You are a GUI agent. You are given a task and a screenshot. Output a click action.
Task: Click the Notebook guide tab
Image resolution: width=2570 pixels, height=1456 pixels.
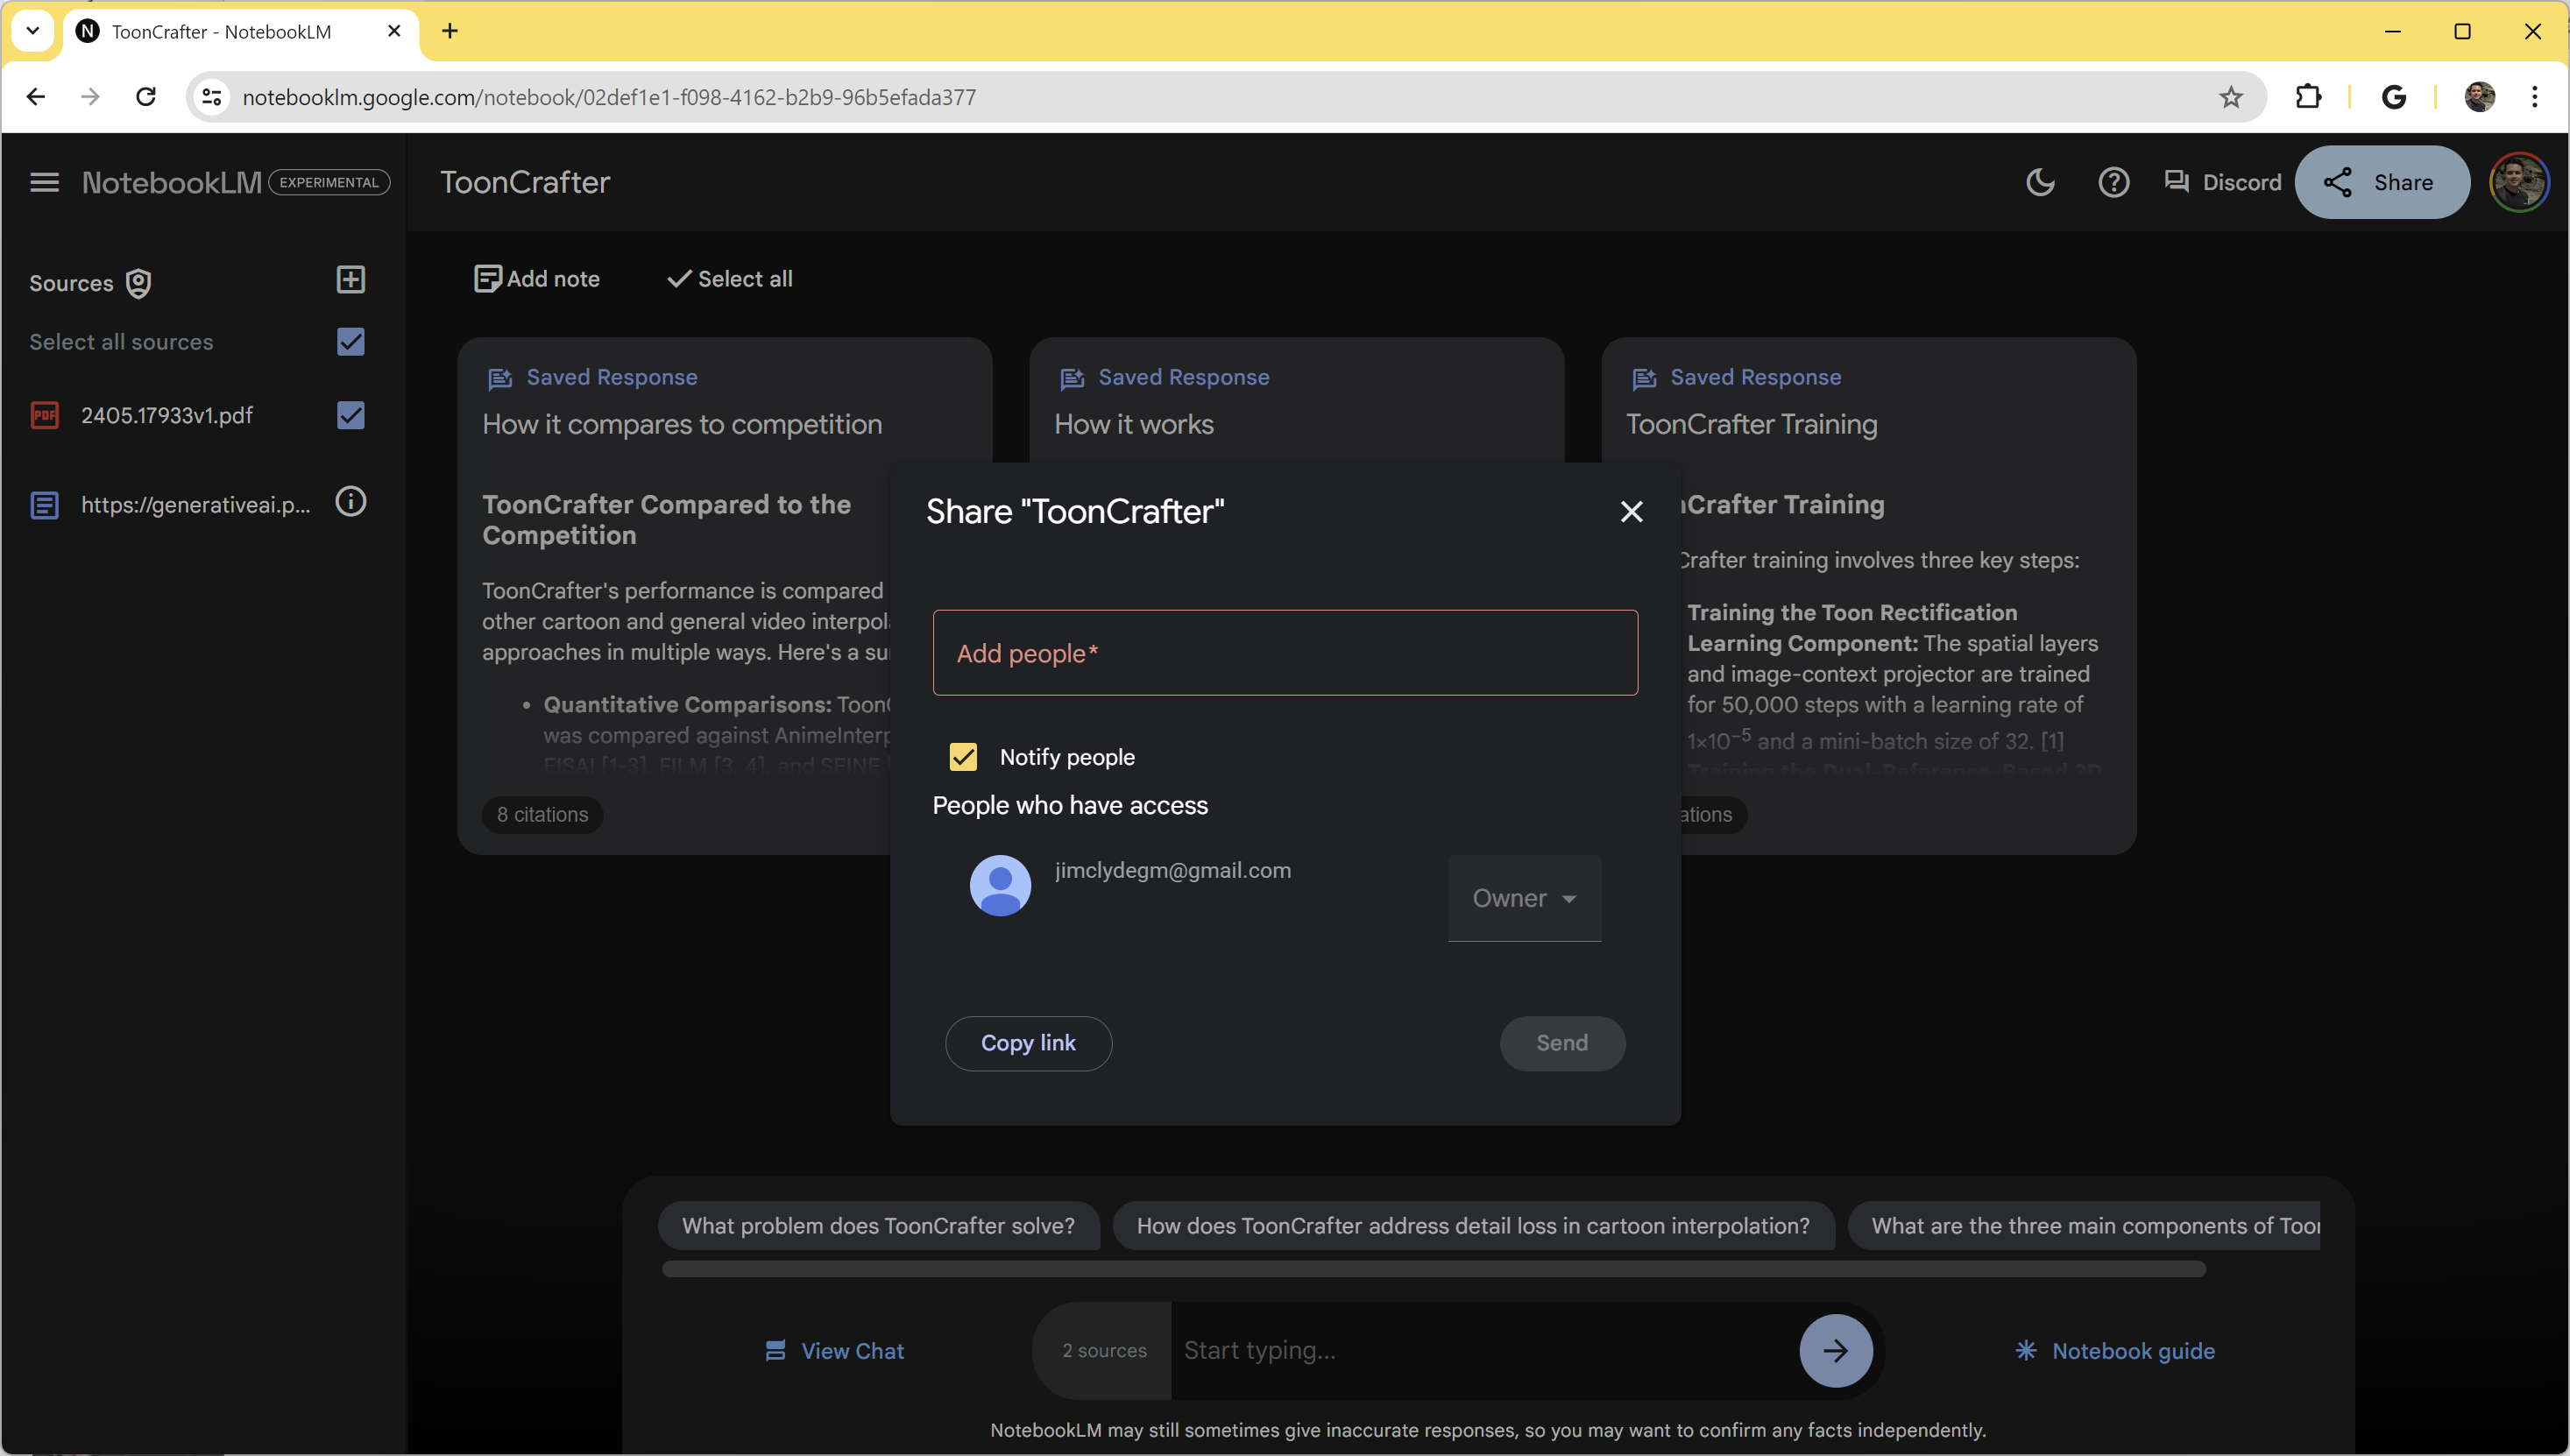point(2113,1350)
